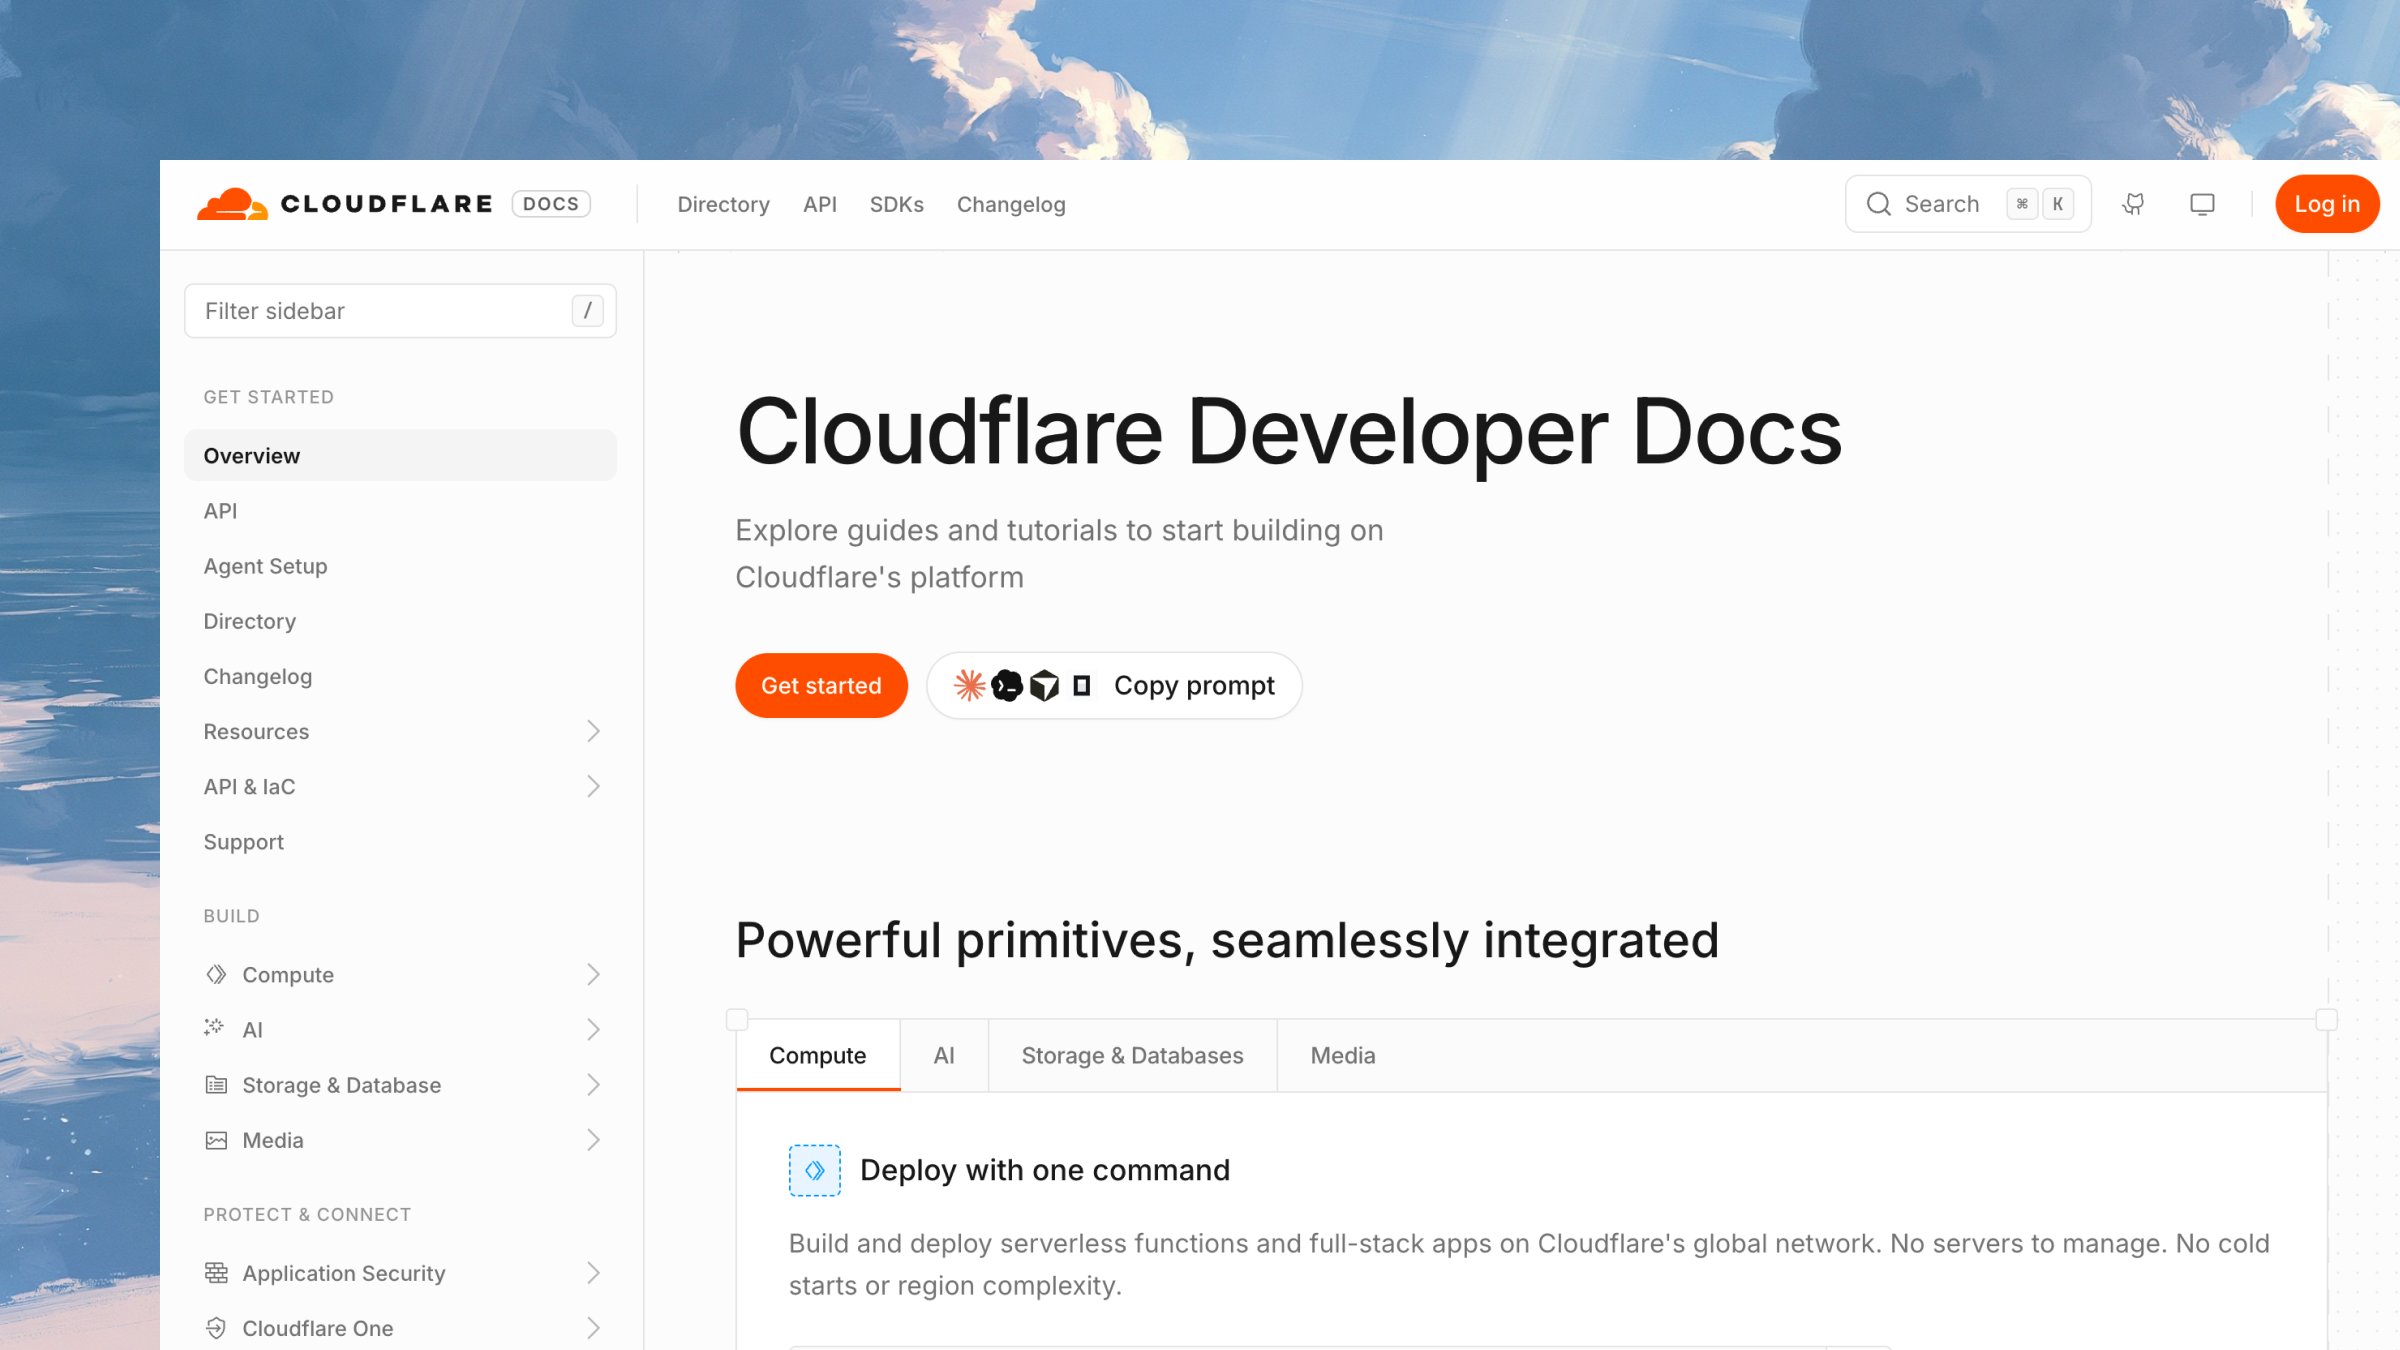Click the monitor theme switcher icon
This screenshot has width=2400, height=1350.
[2202, 204]
